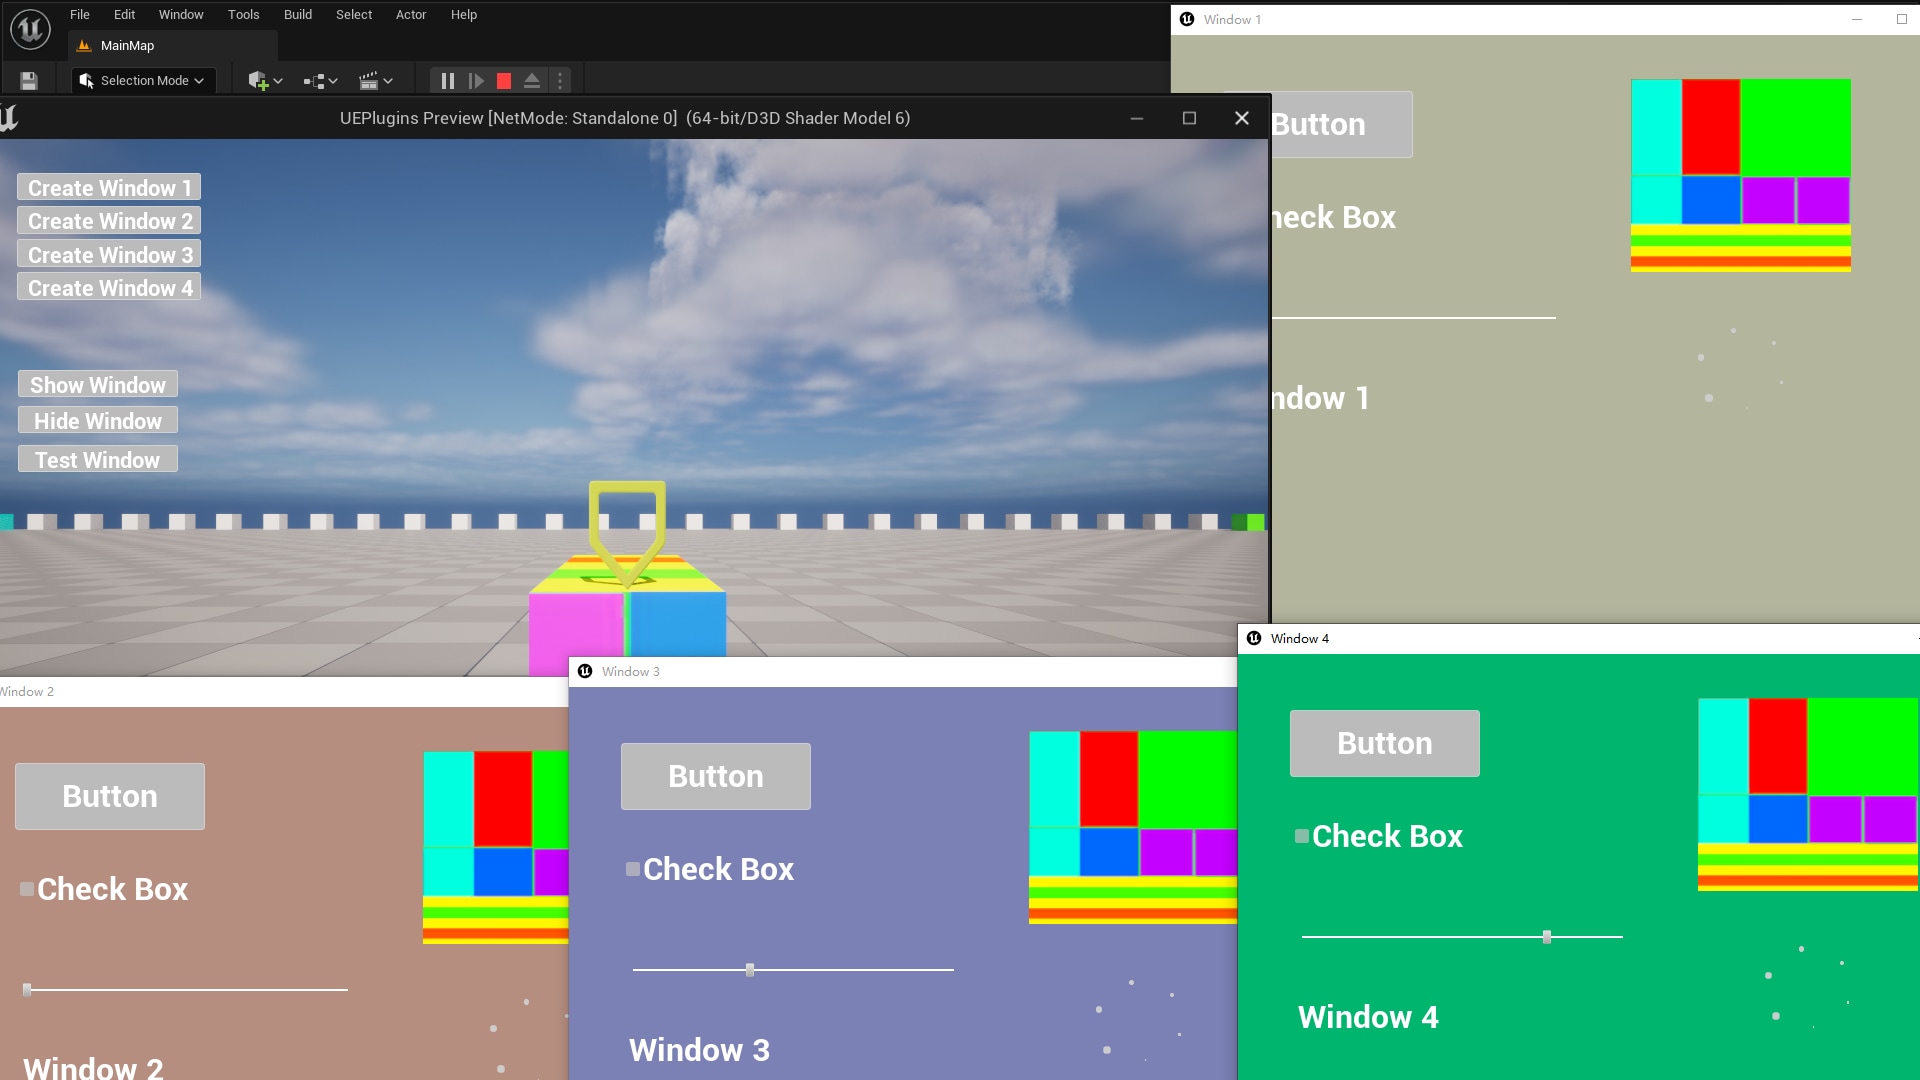The height and width of the screenshot is (1080, 1920).
Task: Open the Build menu
Action: tap(297, 14)
